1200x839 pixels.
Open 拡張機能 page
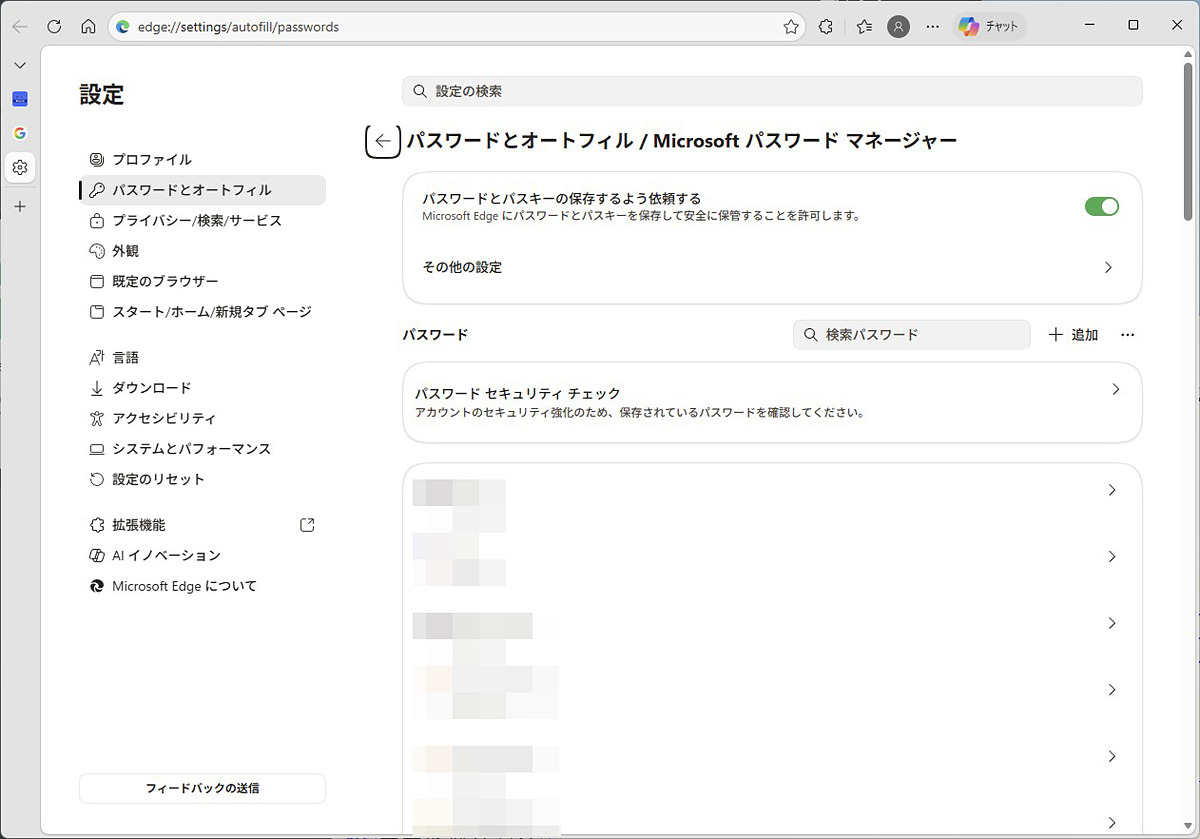coord(202,525)
